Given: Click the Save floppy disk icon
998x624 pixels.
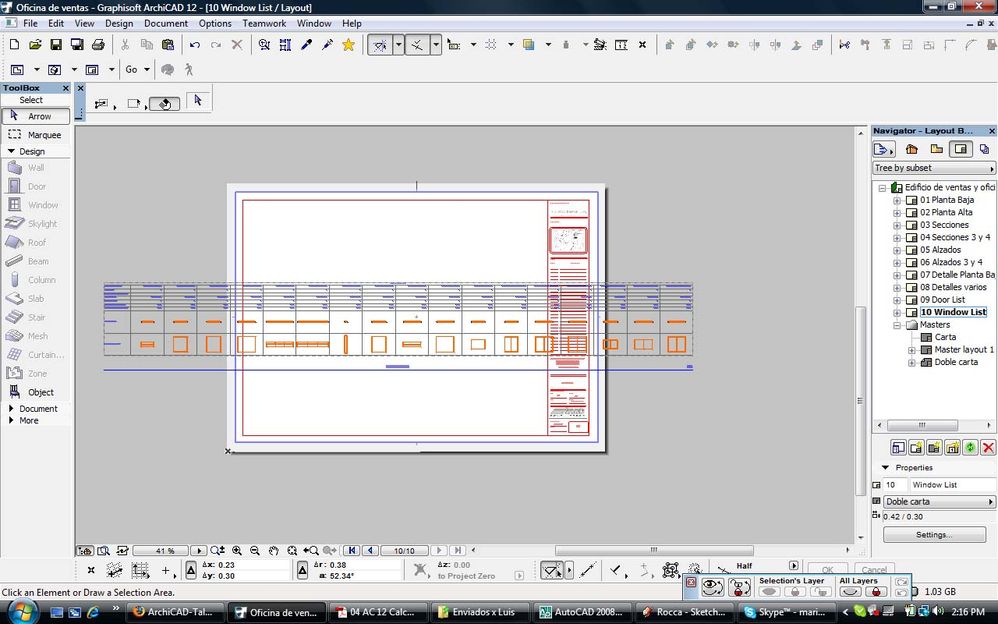Looking at the screenshot, I should pos(56,45).
